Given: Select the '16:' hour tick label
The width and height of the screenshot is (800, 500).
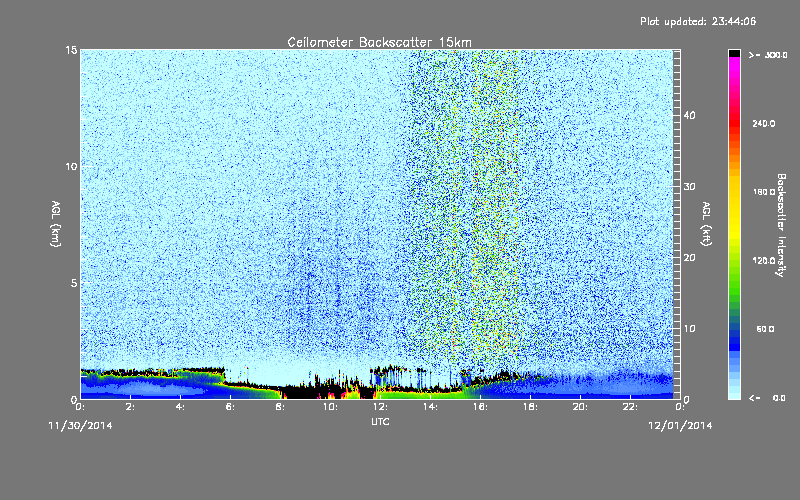Looking at the screenshot, I should 480,407.
